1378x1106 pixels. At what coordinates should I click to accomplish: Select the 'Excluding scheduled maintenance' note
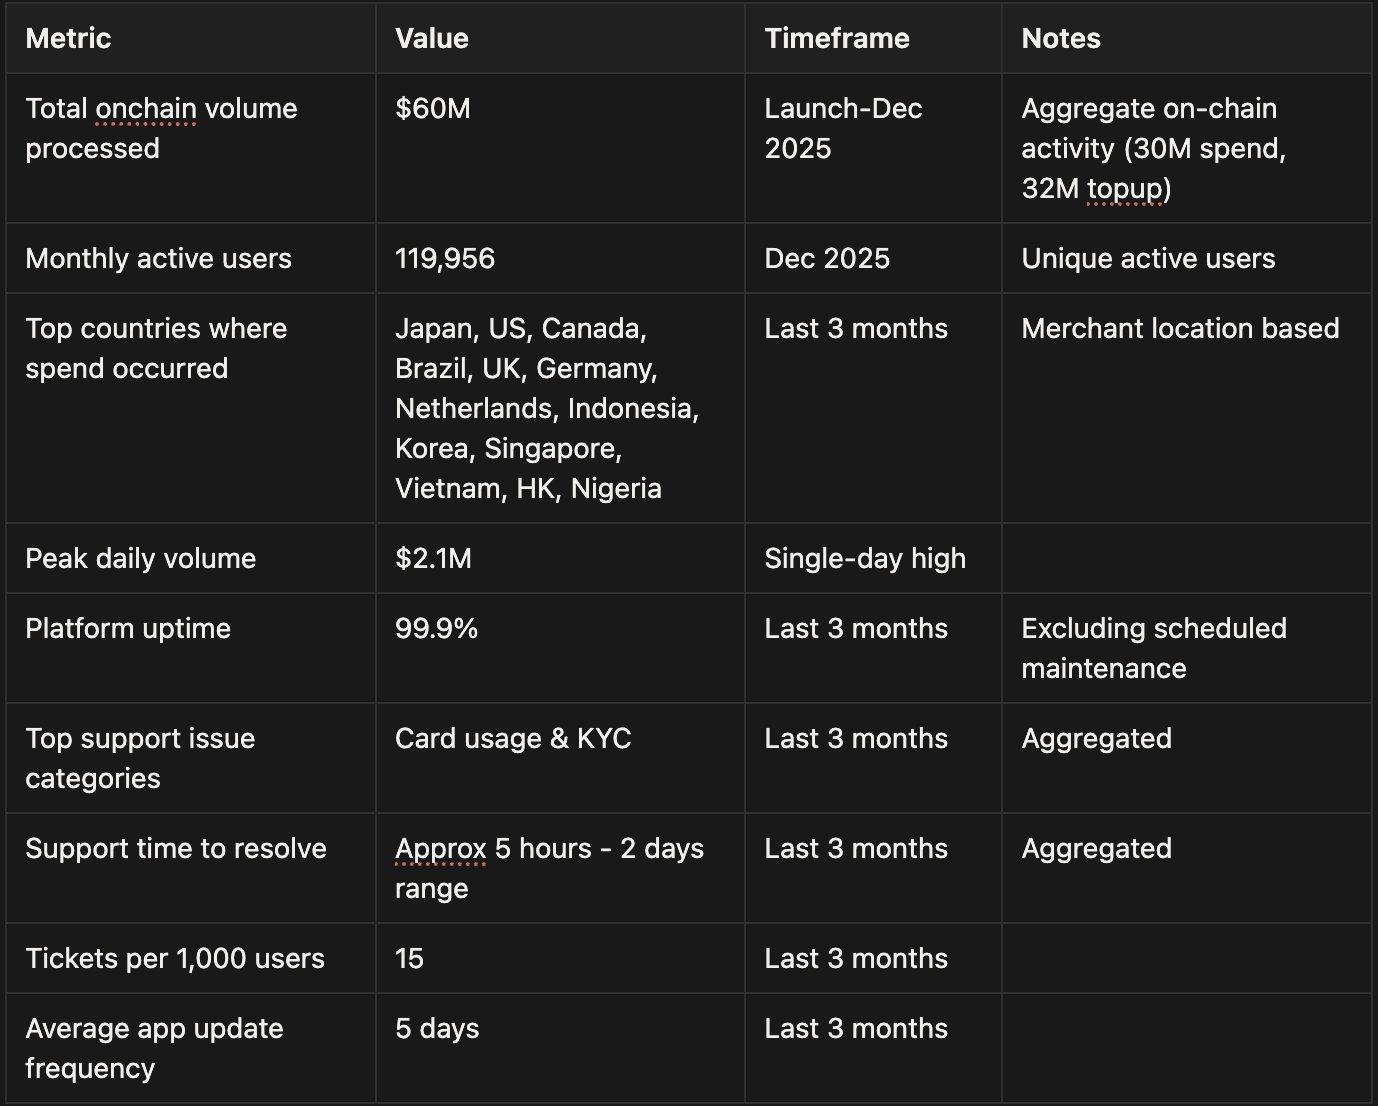pos(1154,648)
